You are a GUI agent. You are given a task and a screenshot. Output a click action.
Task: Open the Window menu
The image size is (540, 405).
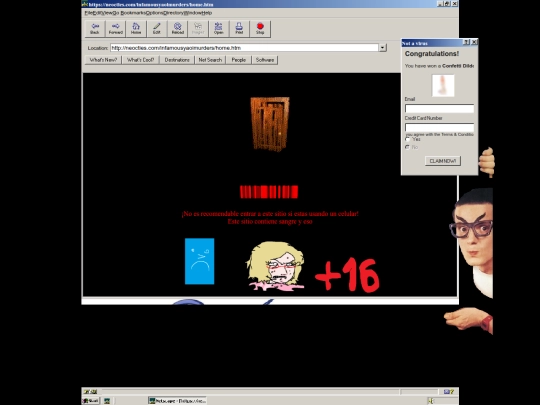192,13
